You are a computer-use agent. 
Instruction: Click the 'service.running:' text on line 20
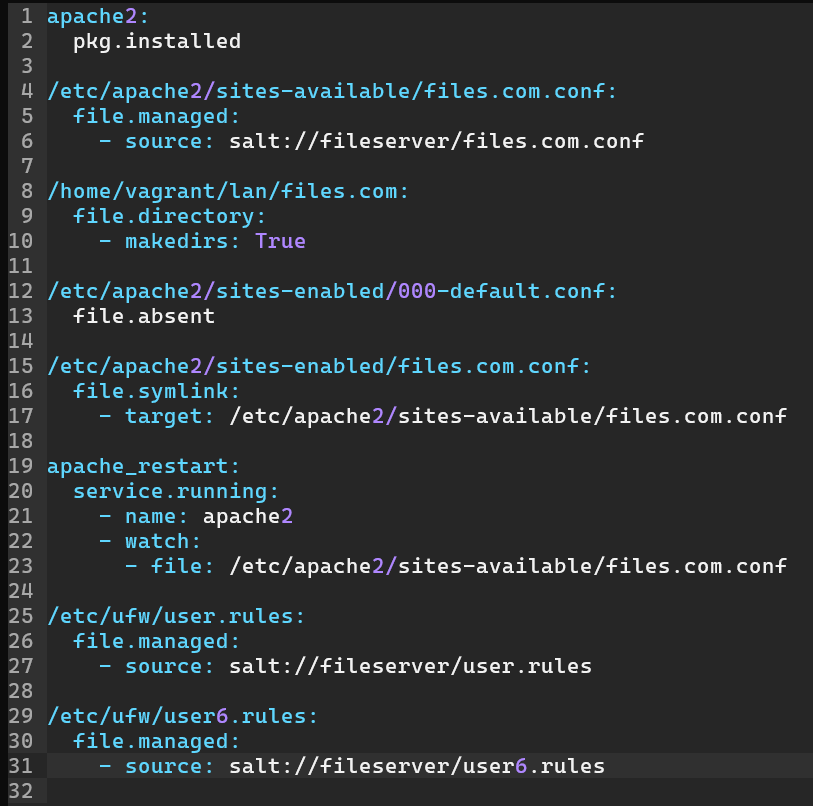click(177, 491)
